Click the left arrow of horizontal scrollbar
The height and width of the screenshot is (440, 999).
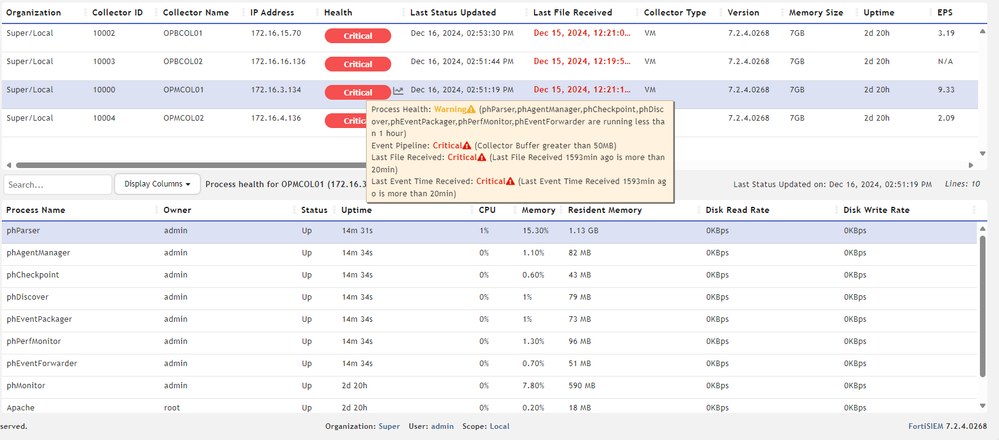click(8, 165)
